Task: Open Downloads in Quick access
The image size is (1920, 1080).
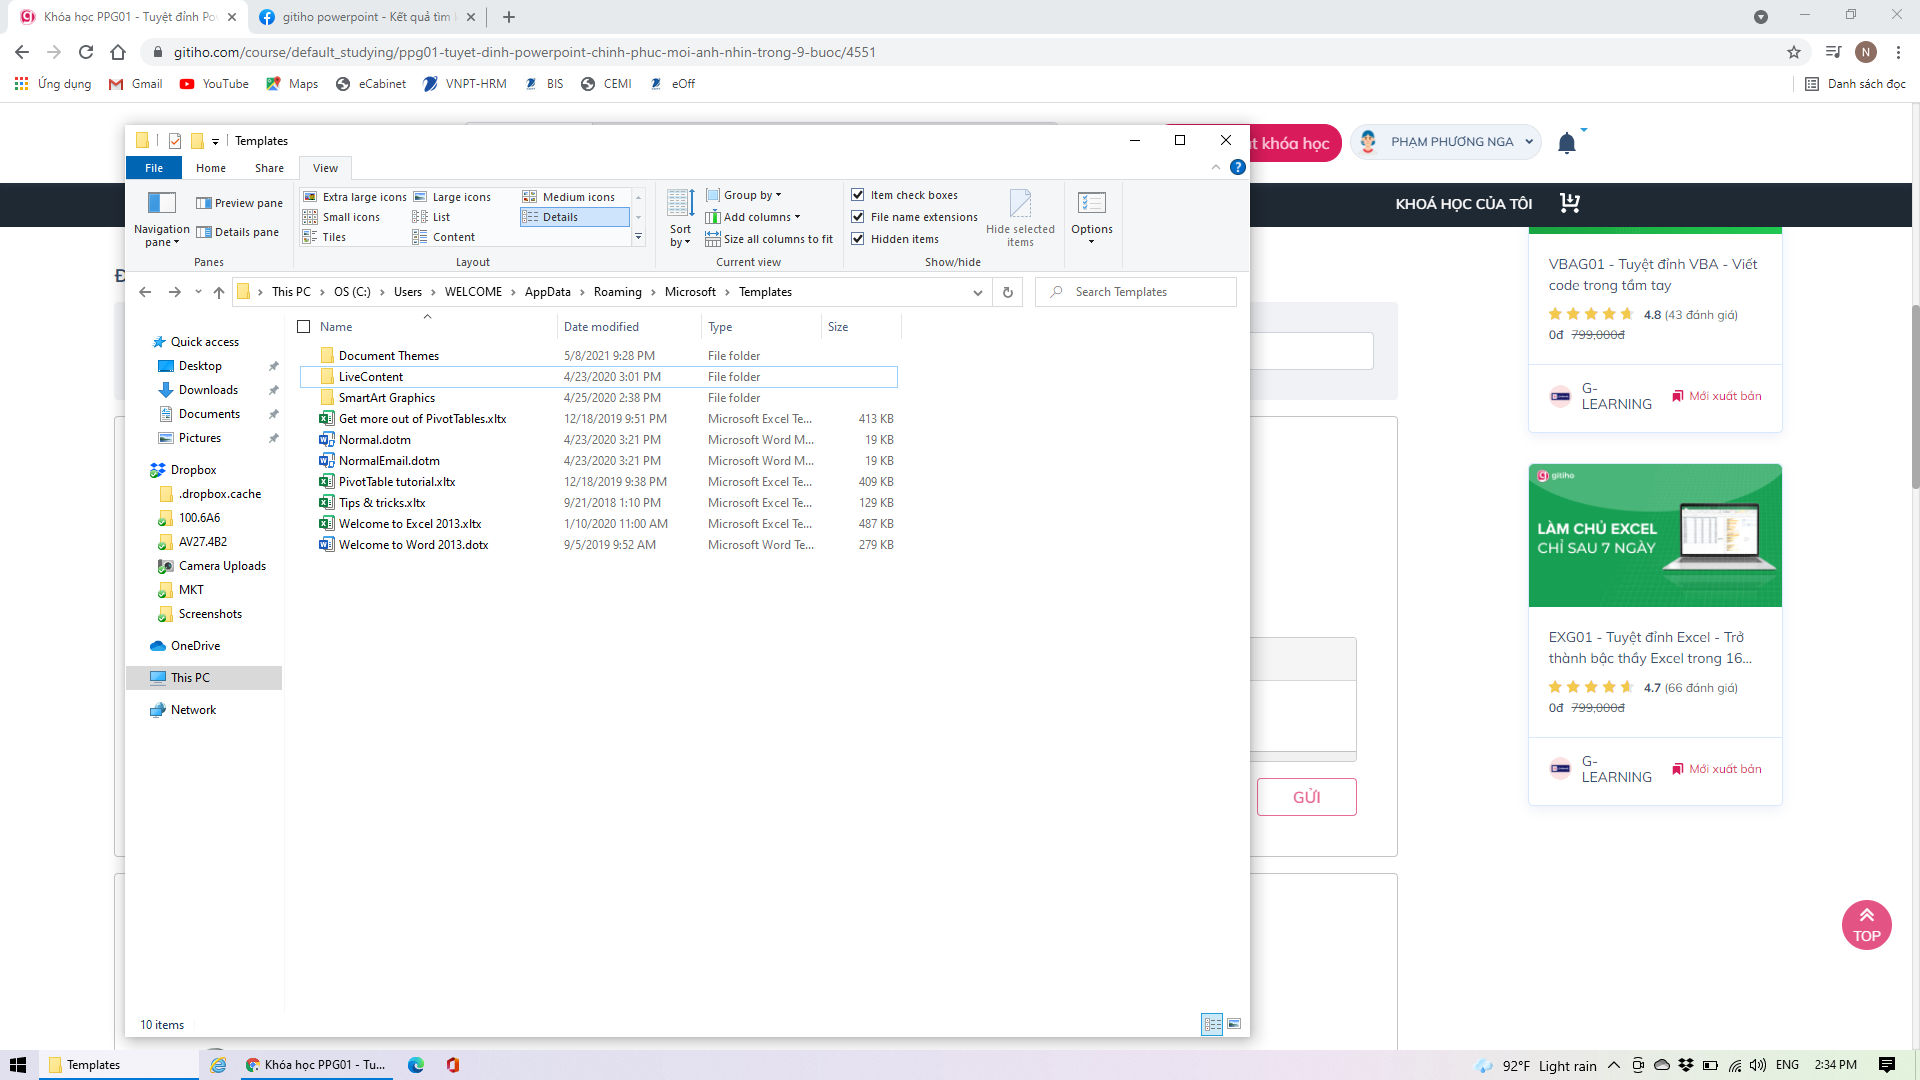Action: 208,390
